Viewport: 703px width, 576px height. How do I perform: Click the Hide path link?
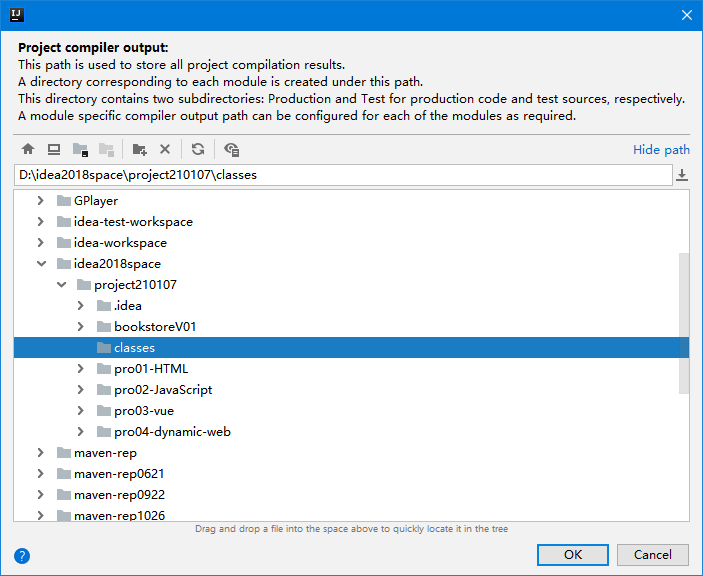click(x=661, y=150)
